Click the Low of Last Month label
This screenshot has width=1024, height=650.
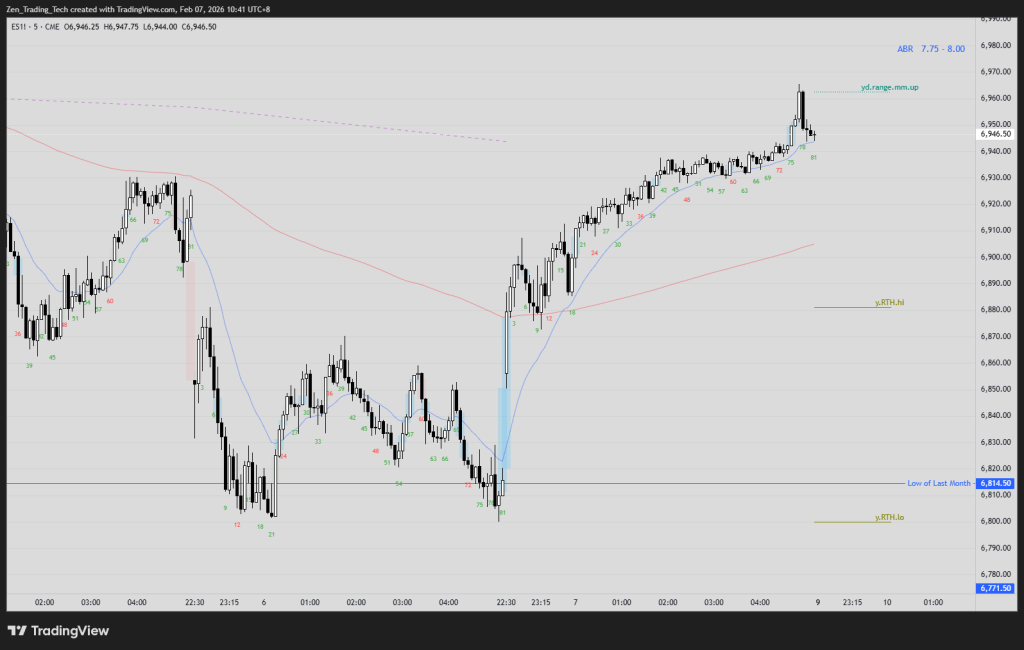coord(938,483)
